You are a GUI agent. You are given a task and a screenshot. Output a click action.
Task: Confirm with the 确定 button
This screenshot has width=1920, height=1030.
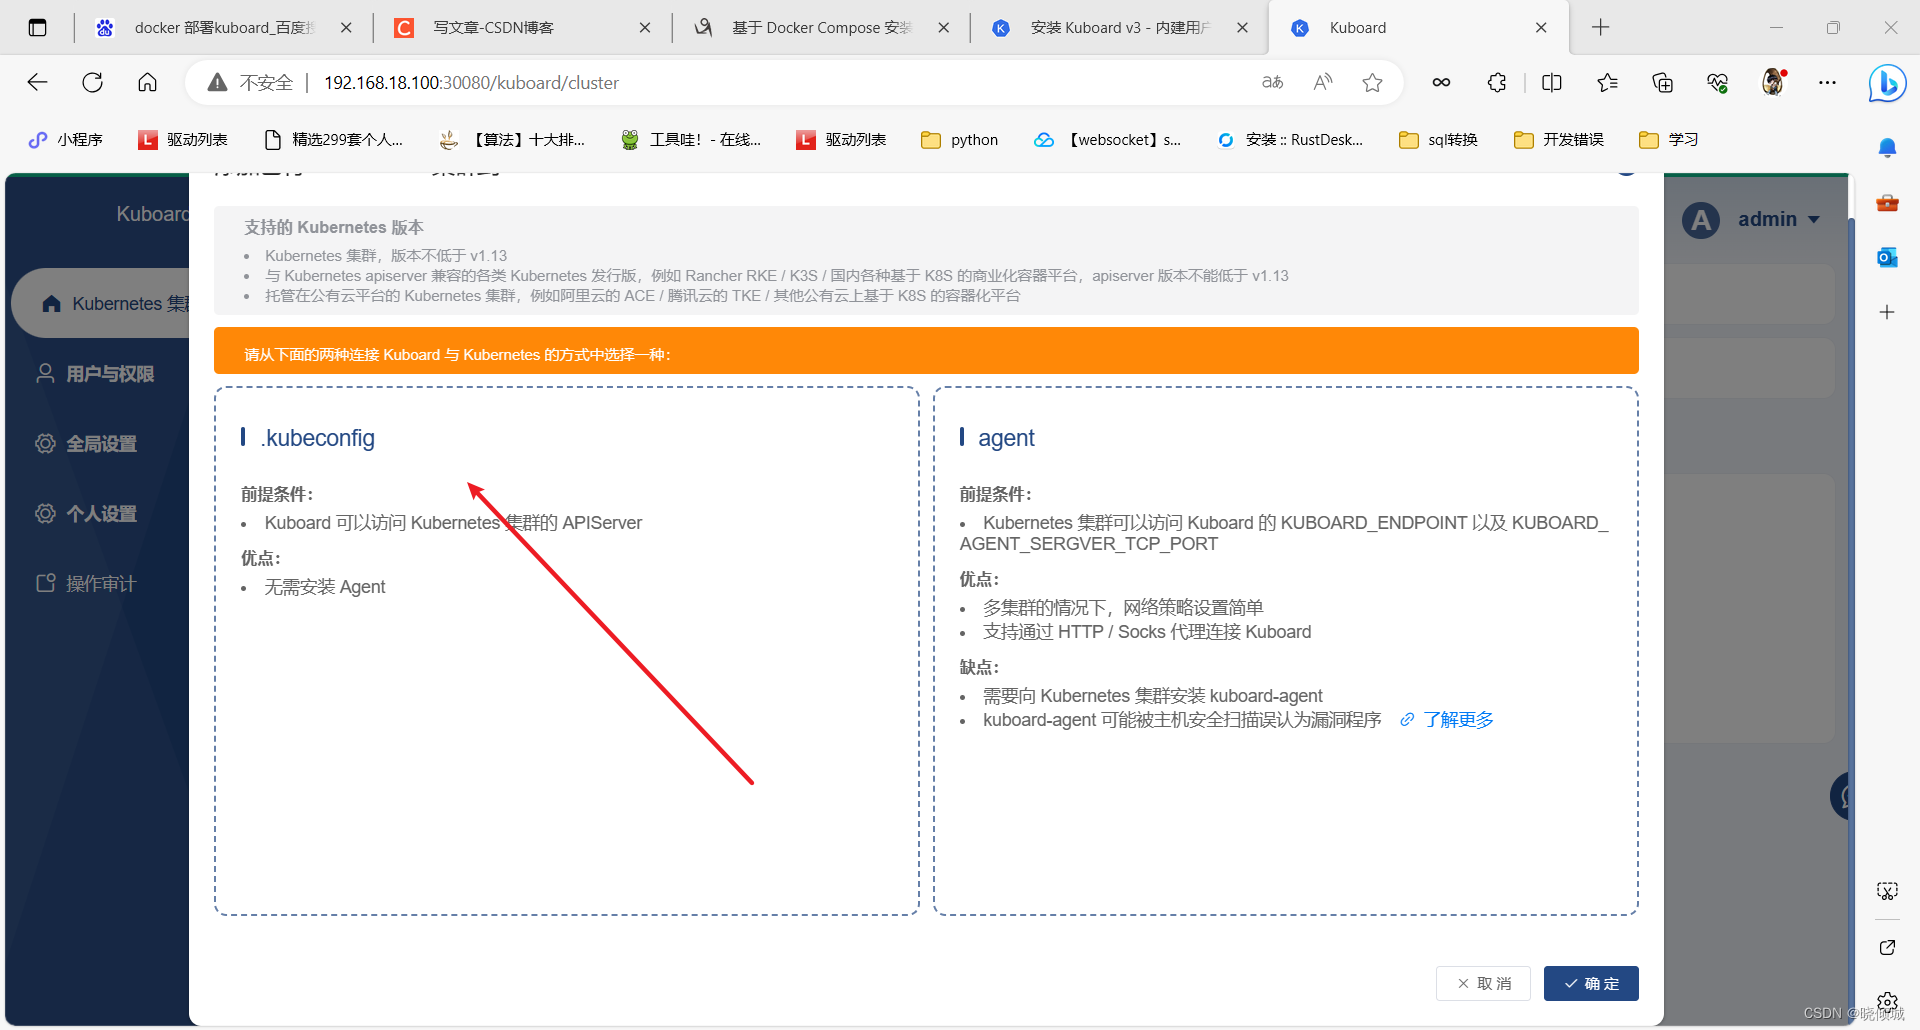point(1591,984)
